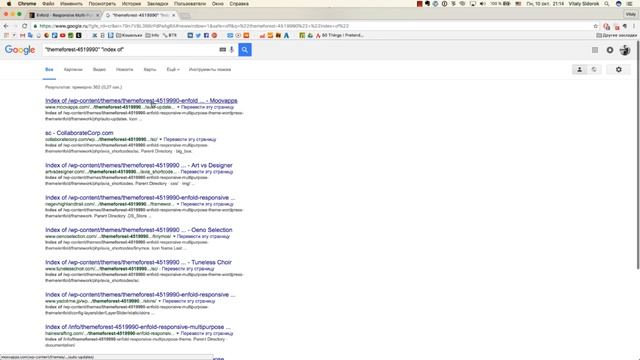Open the Файл menu

(48, 4)
